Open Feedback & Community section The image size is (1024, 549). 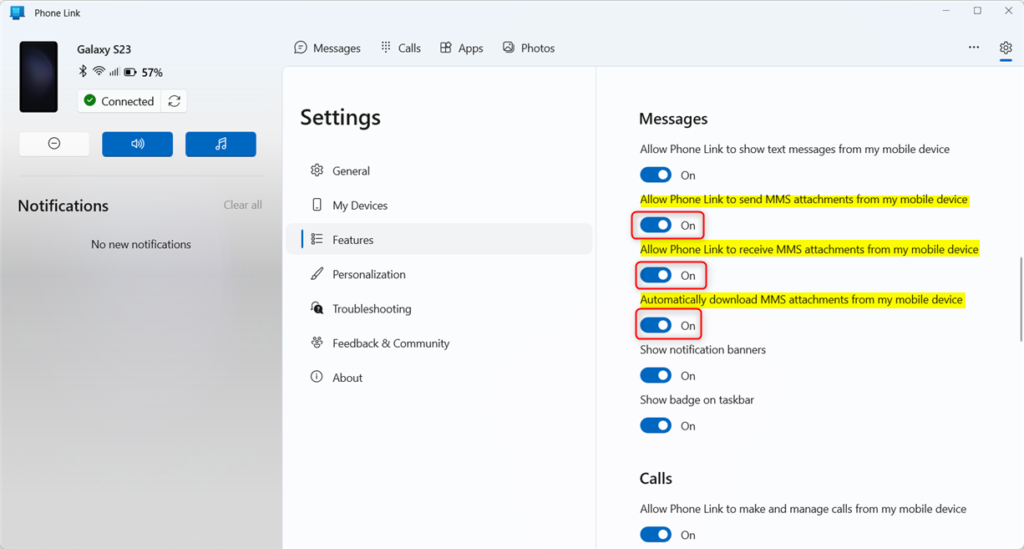[x=440, y=343]
